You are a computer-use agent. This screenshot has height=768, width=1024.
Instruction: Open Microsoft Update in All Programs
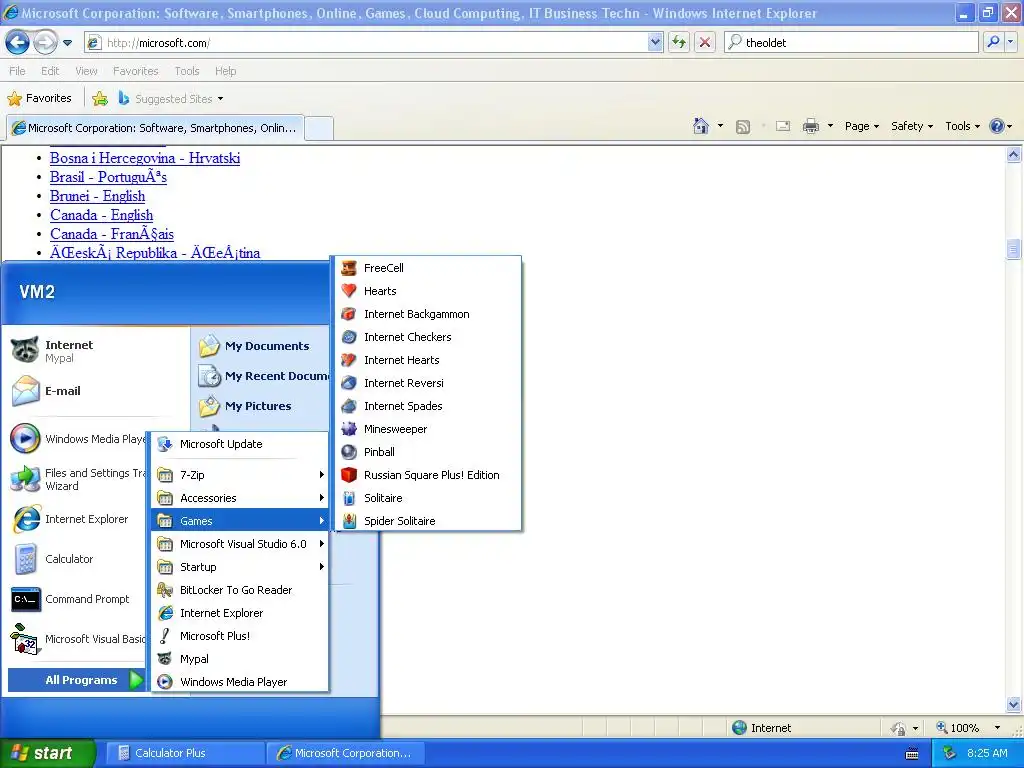240,444
